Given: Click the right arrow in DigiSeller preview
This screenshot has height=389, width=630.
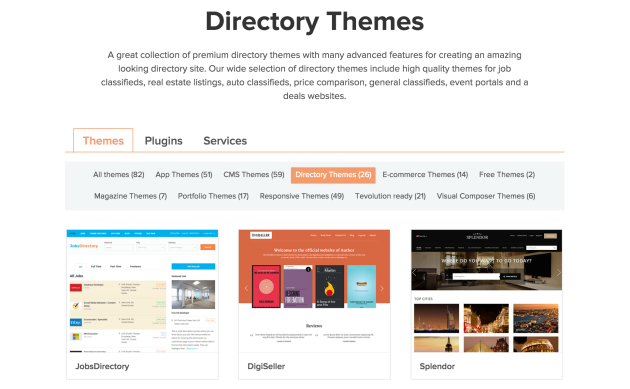Looking at the screenshot, I should click(x=382, y=288).
